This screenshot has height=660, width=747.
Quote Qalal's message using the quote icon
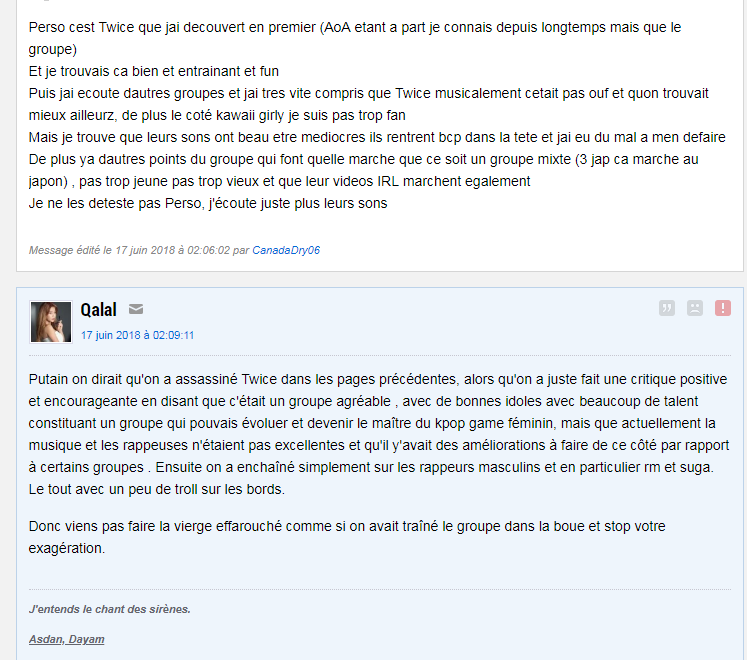(x=666, y=308)
